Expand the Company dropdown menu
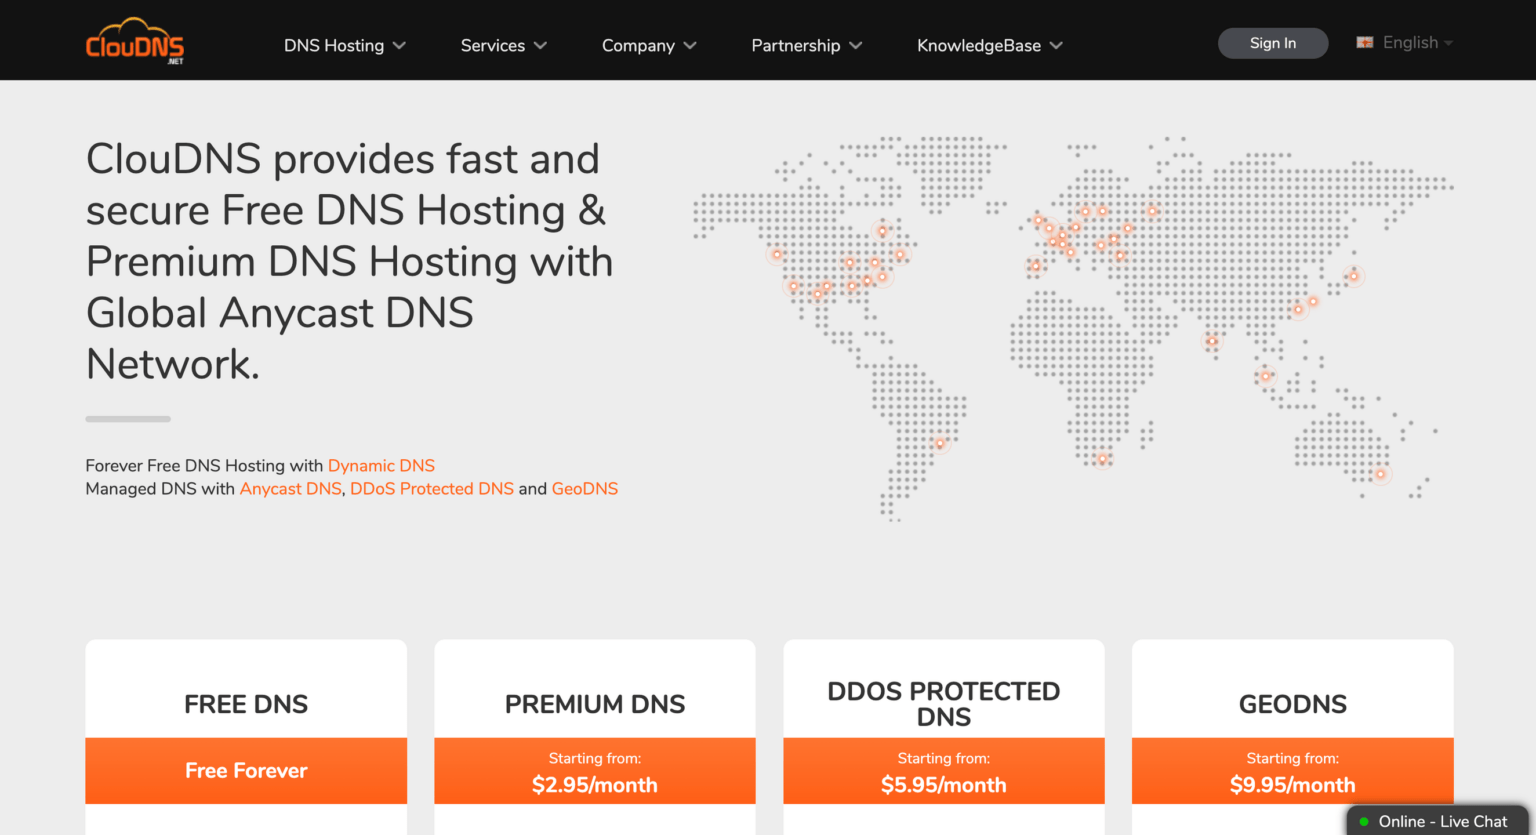Viewport: 1536px width, 835px height. (x=648, y=46)
